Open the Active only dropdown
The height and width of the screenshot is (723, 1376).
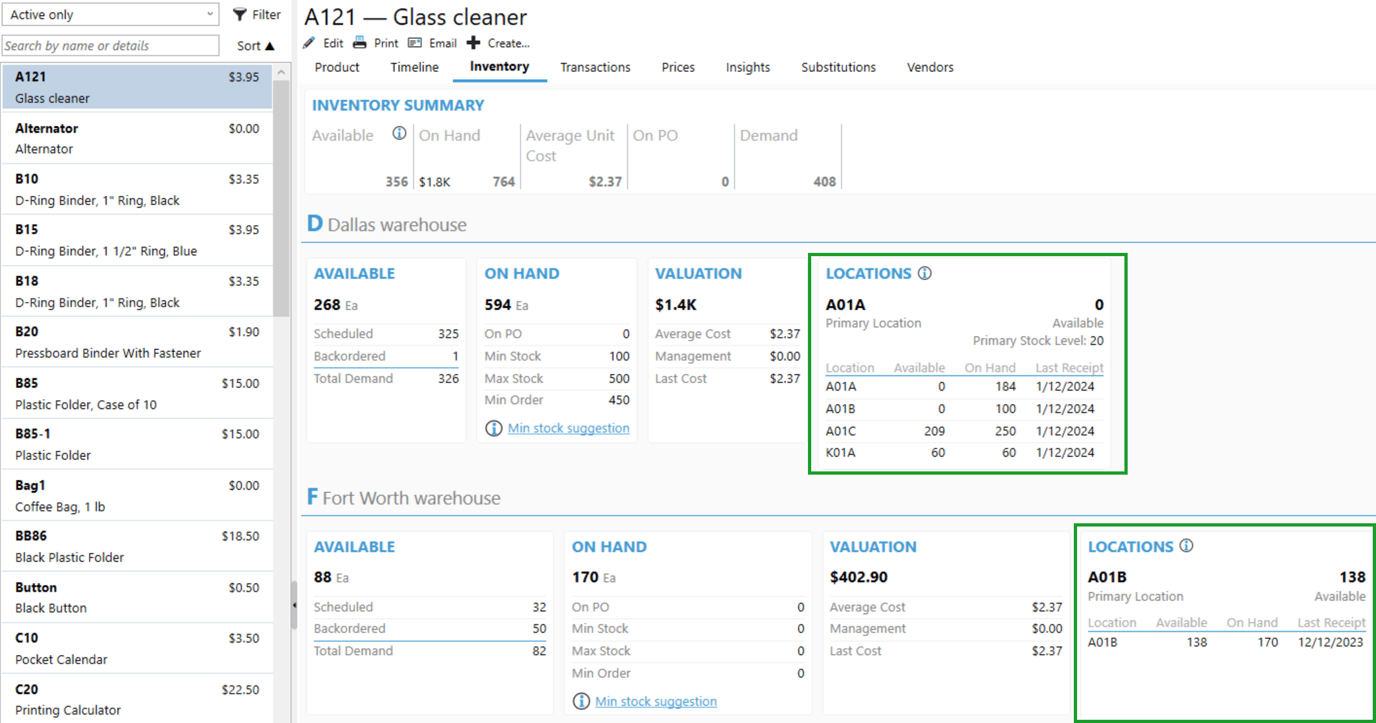110,15
